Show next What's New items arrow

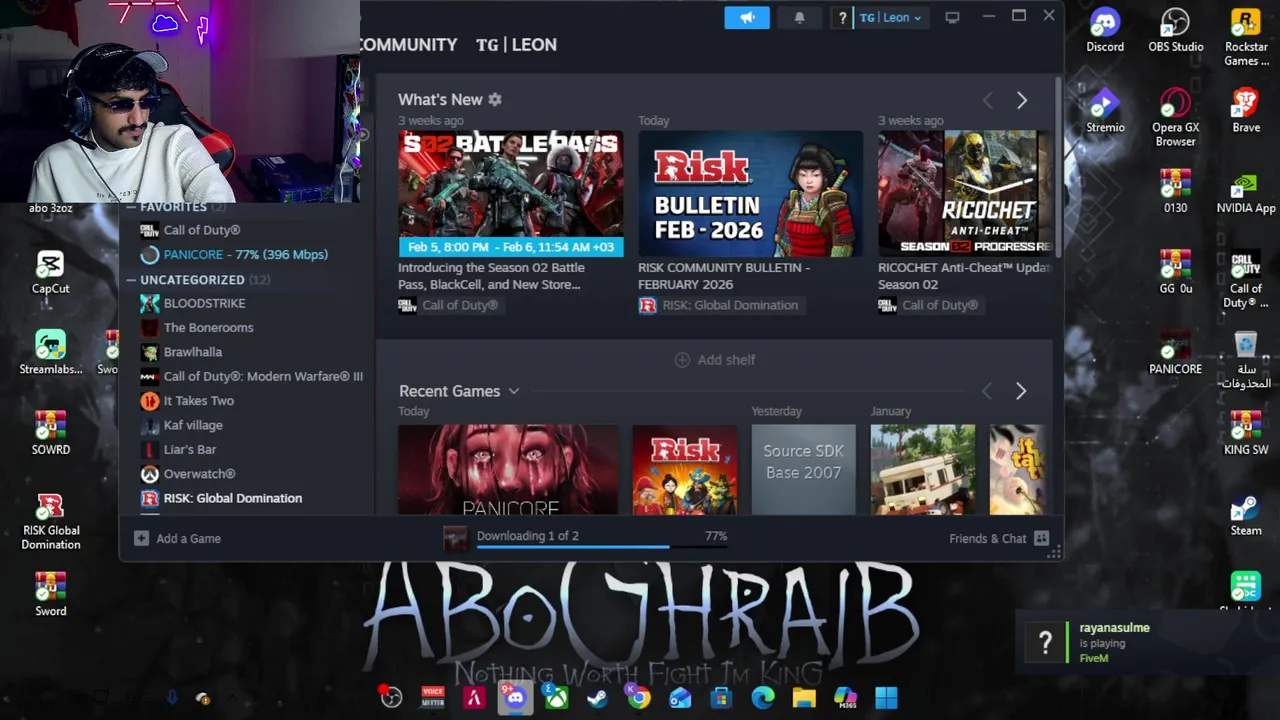1021,100
